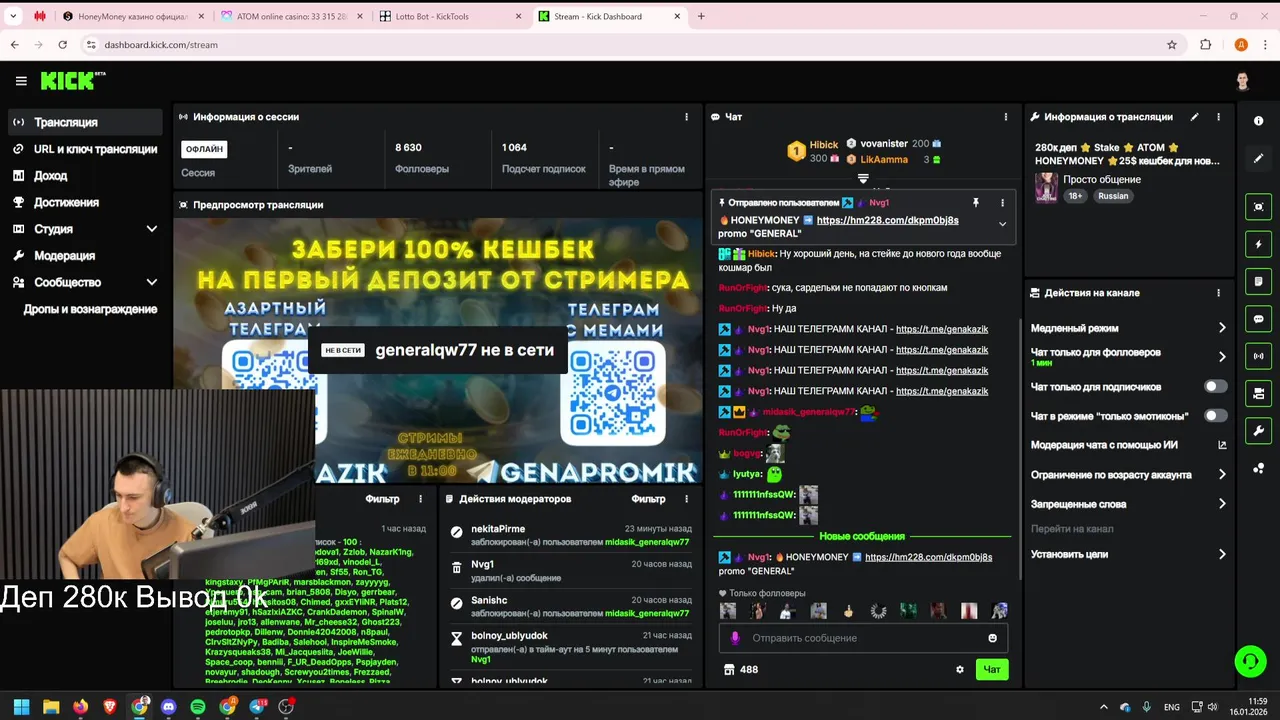Click the chat bubble icon in right toolbar
Viewport: 1280px width, 720px height.
(1258, 319)
